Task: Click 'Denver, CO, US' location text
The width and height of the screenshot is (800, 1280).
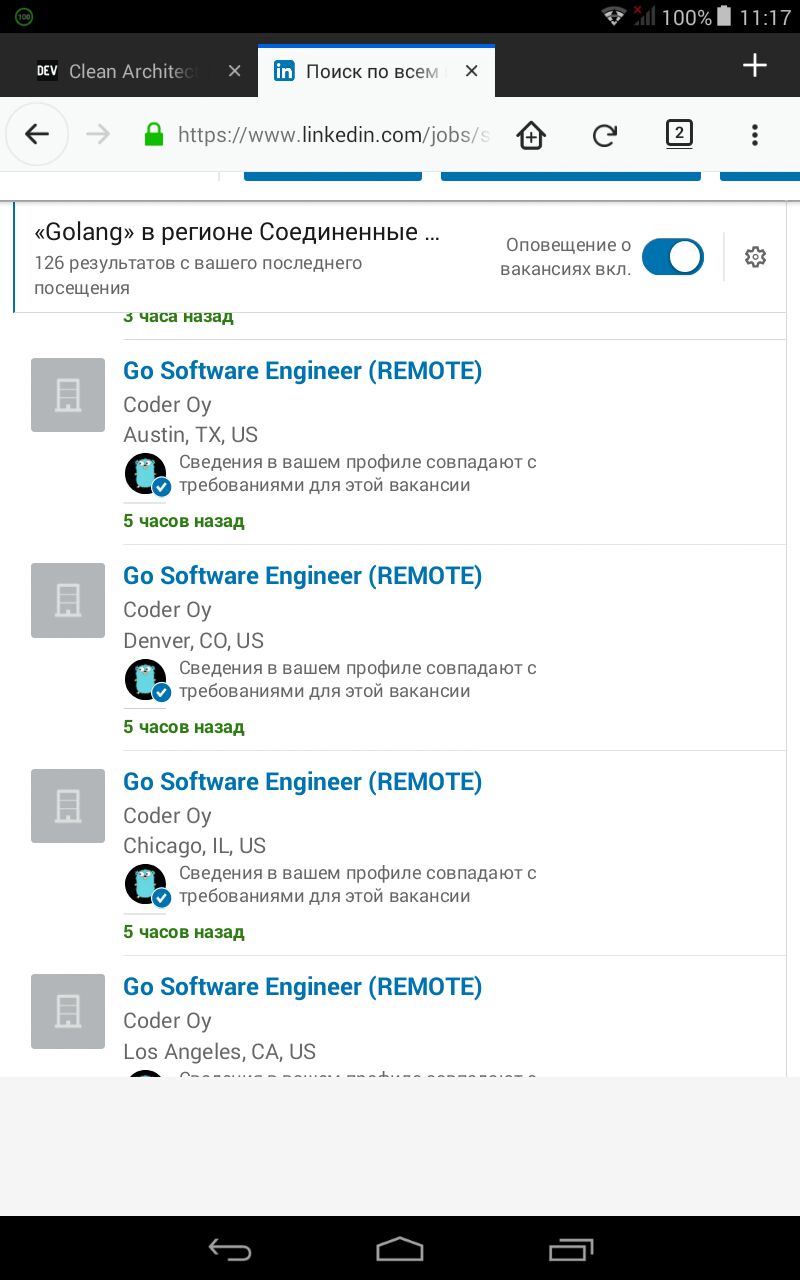Action: 193,640
